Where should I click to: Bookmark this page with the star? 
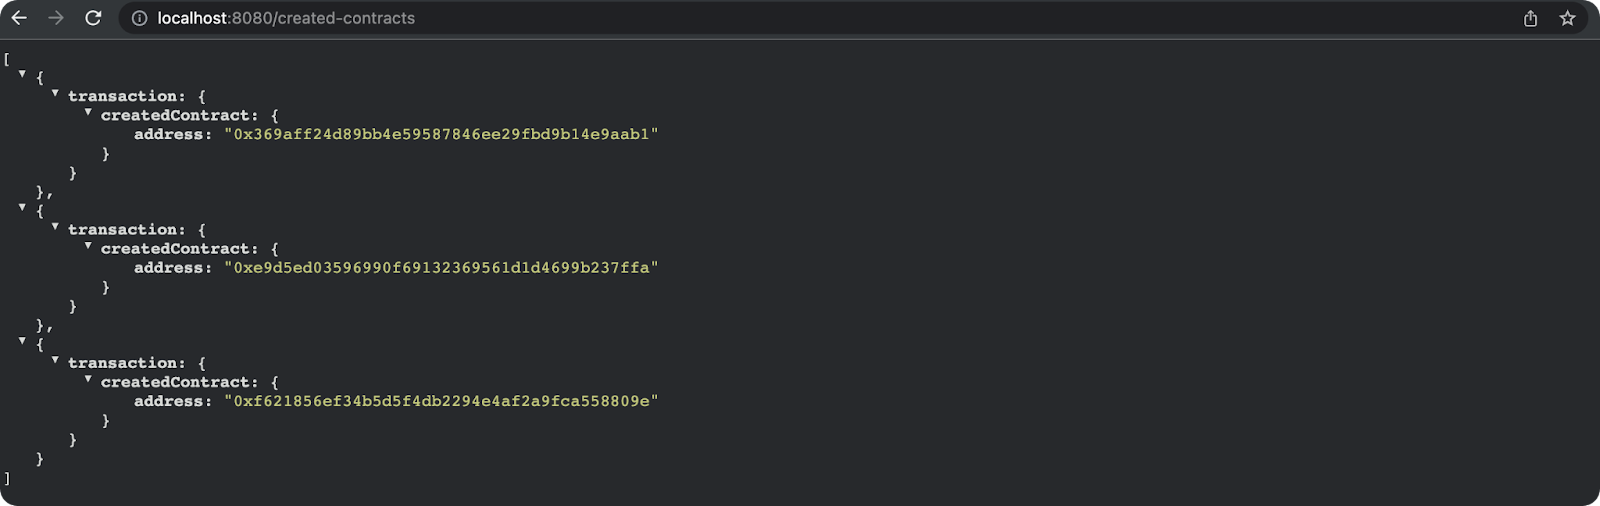point(1567,18)
